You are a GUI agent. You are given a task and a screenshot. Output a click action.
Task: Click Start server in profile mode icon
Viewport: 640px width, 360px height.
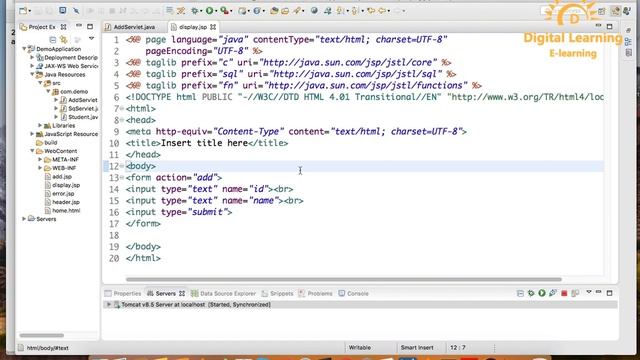[553, 293]
